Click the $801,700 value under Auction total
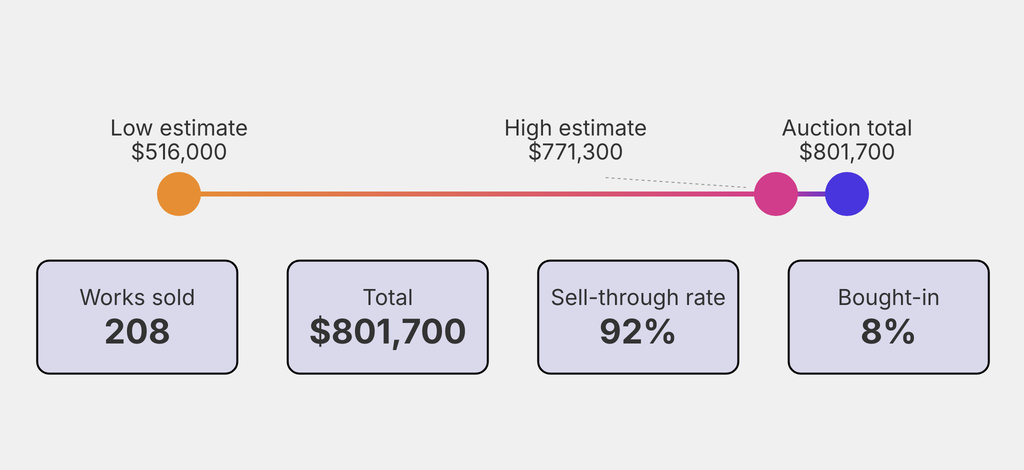 (847, 152)
